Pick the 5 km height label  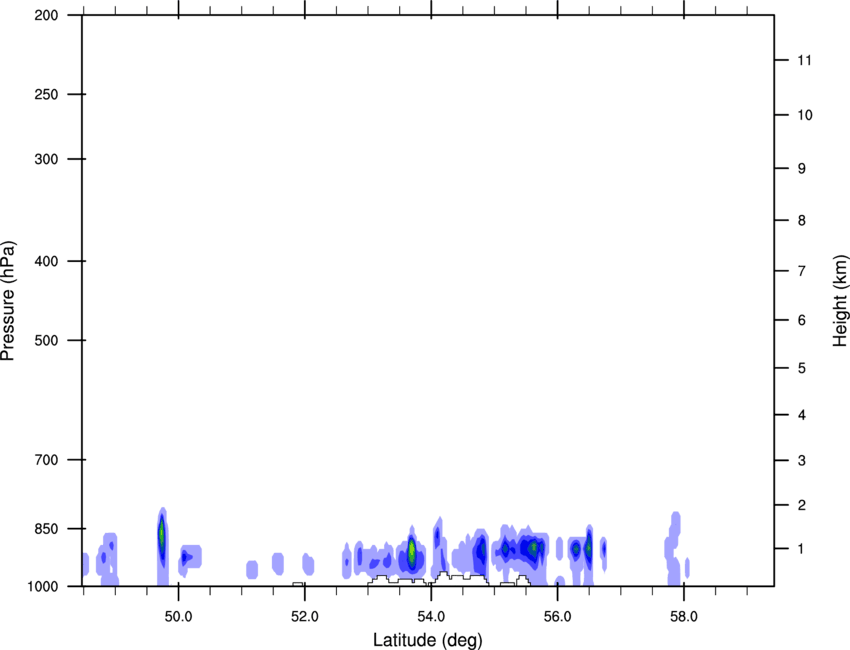(801, 368)
